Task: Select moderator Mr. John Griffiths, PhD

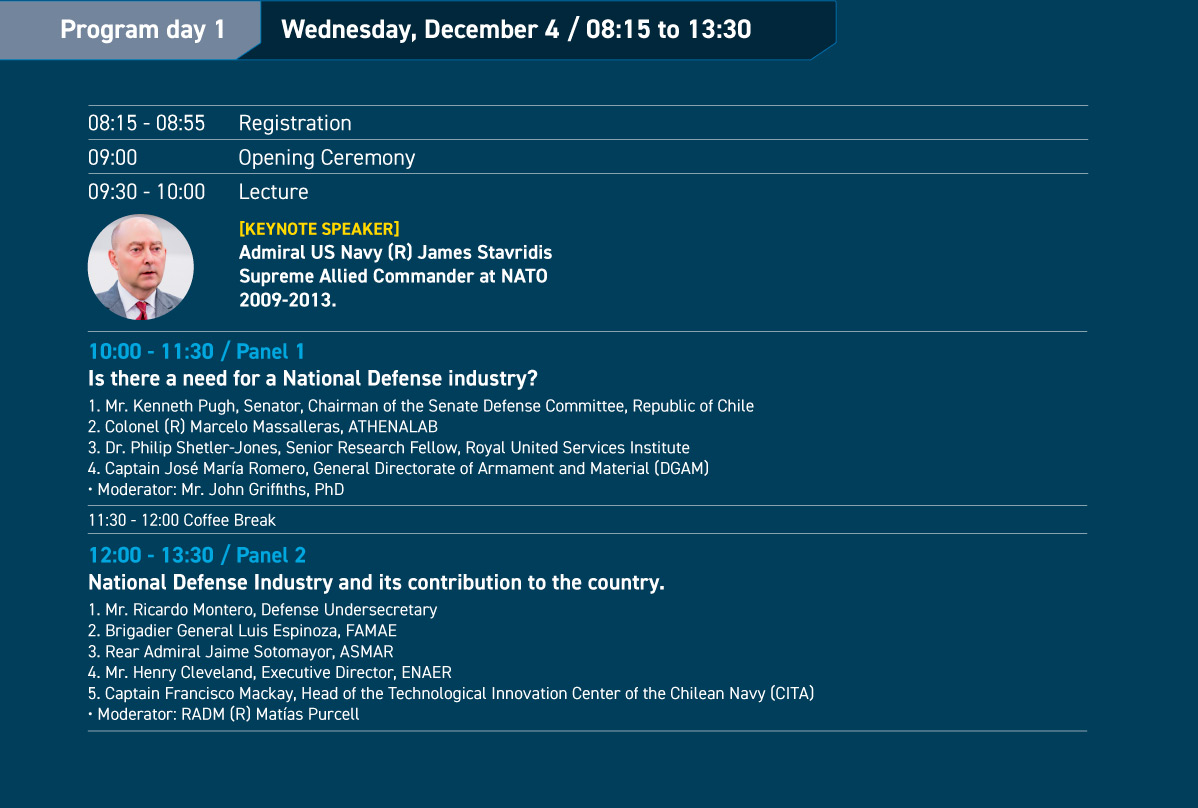Action: click(216, 490)
